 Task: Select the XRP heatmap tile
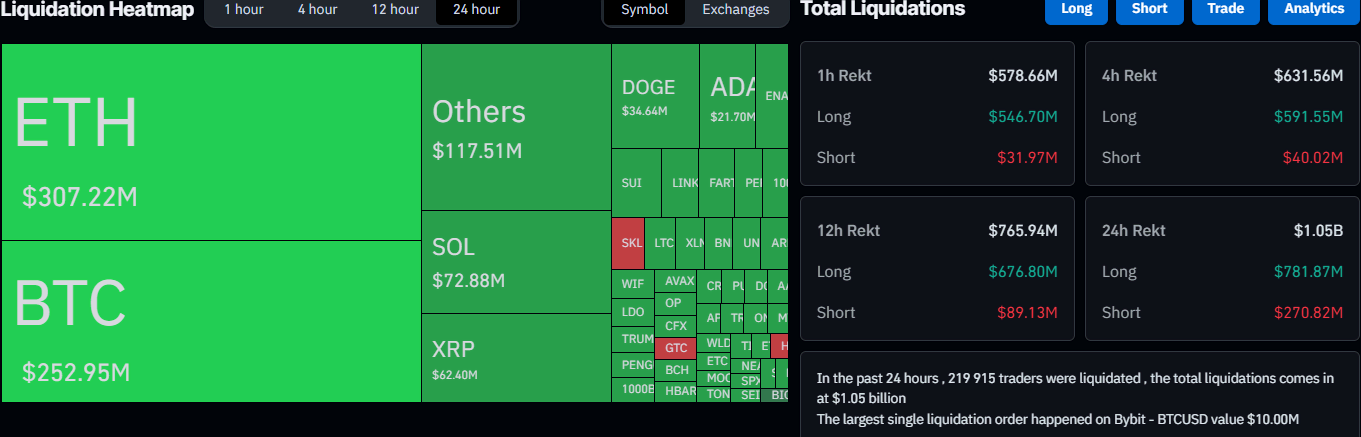(516, 358)
